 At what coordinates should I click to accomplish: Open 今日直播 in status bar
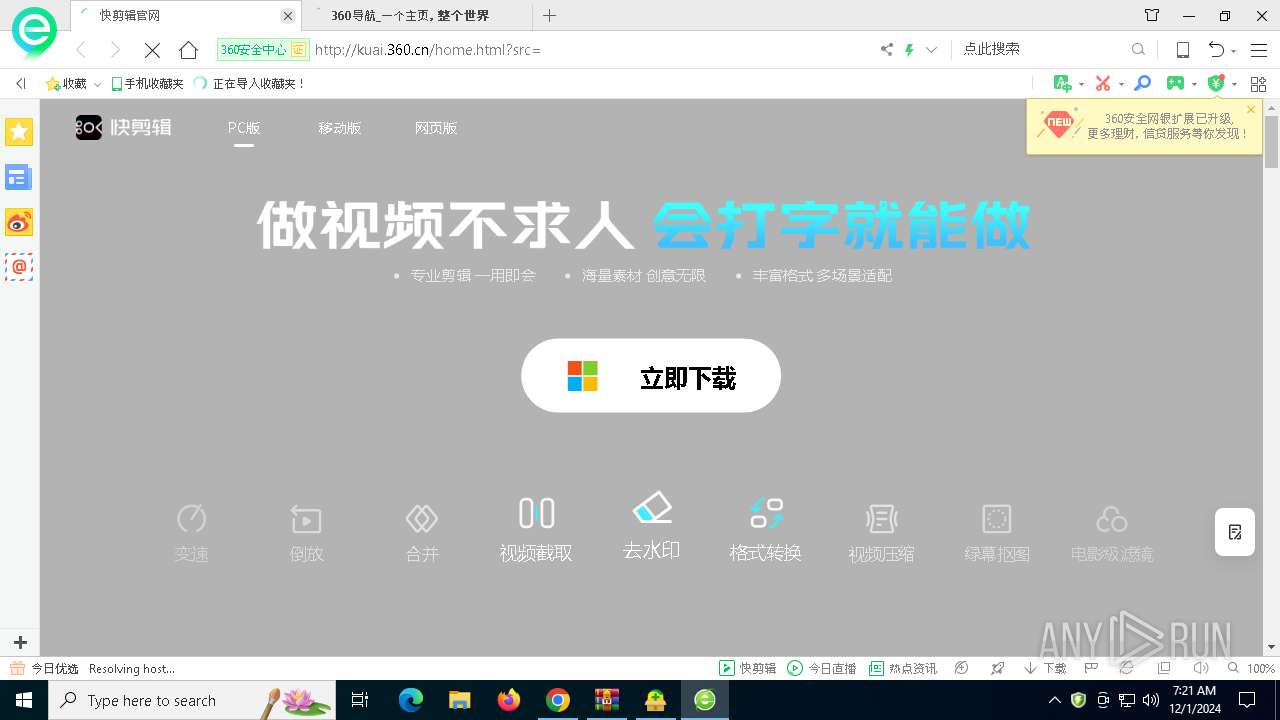click(821, 668)
